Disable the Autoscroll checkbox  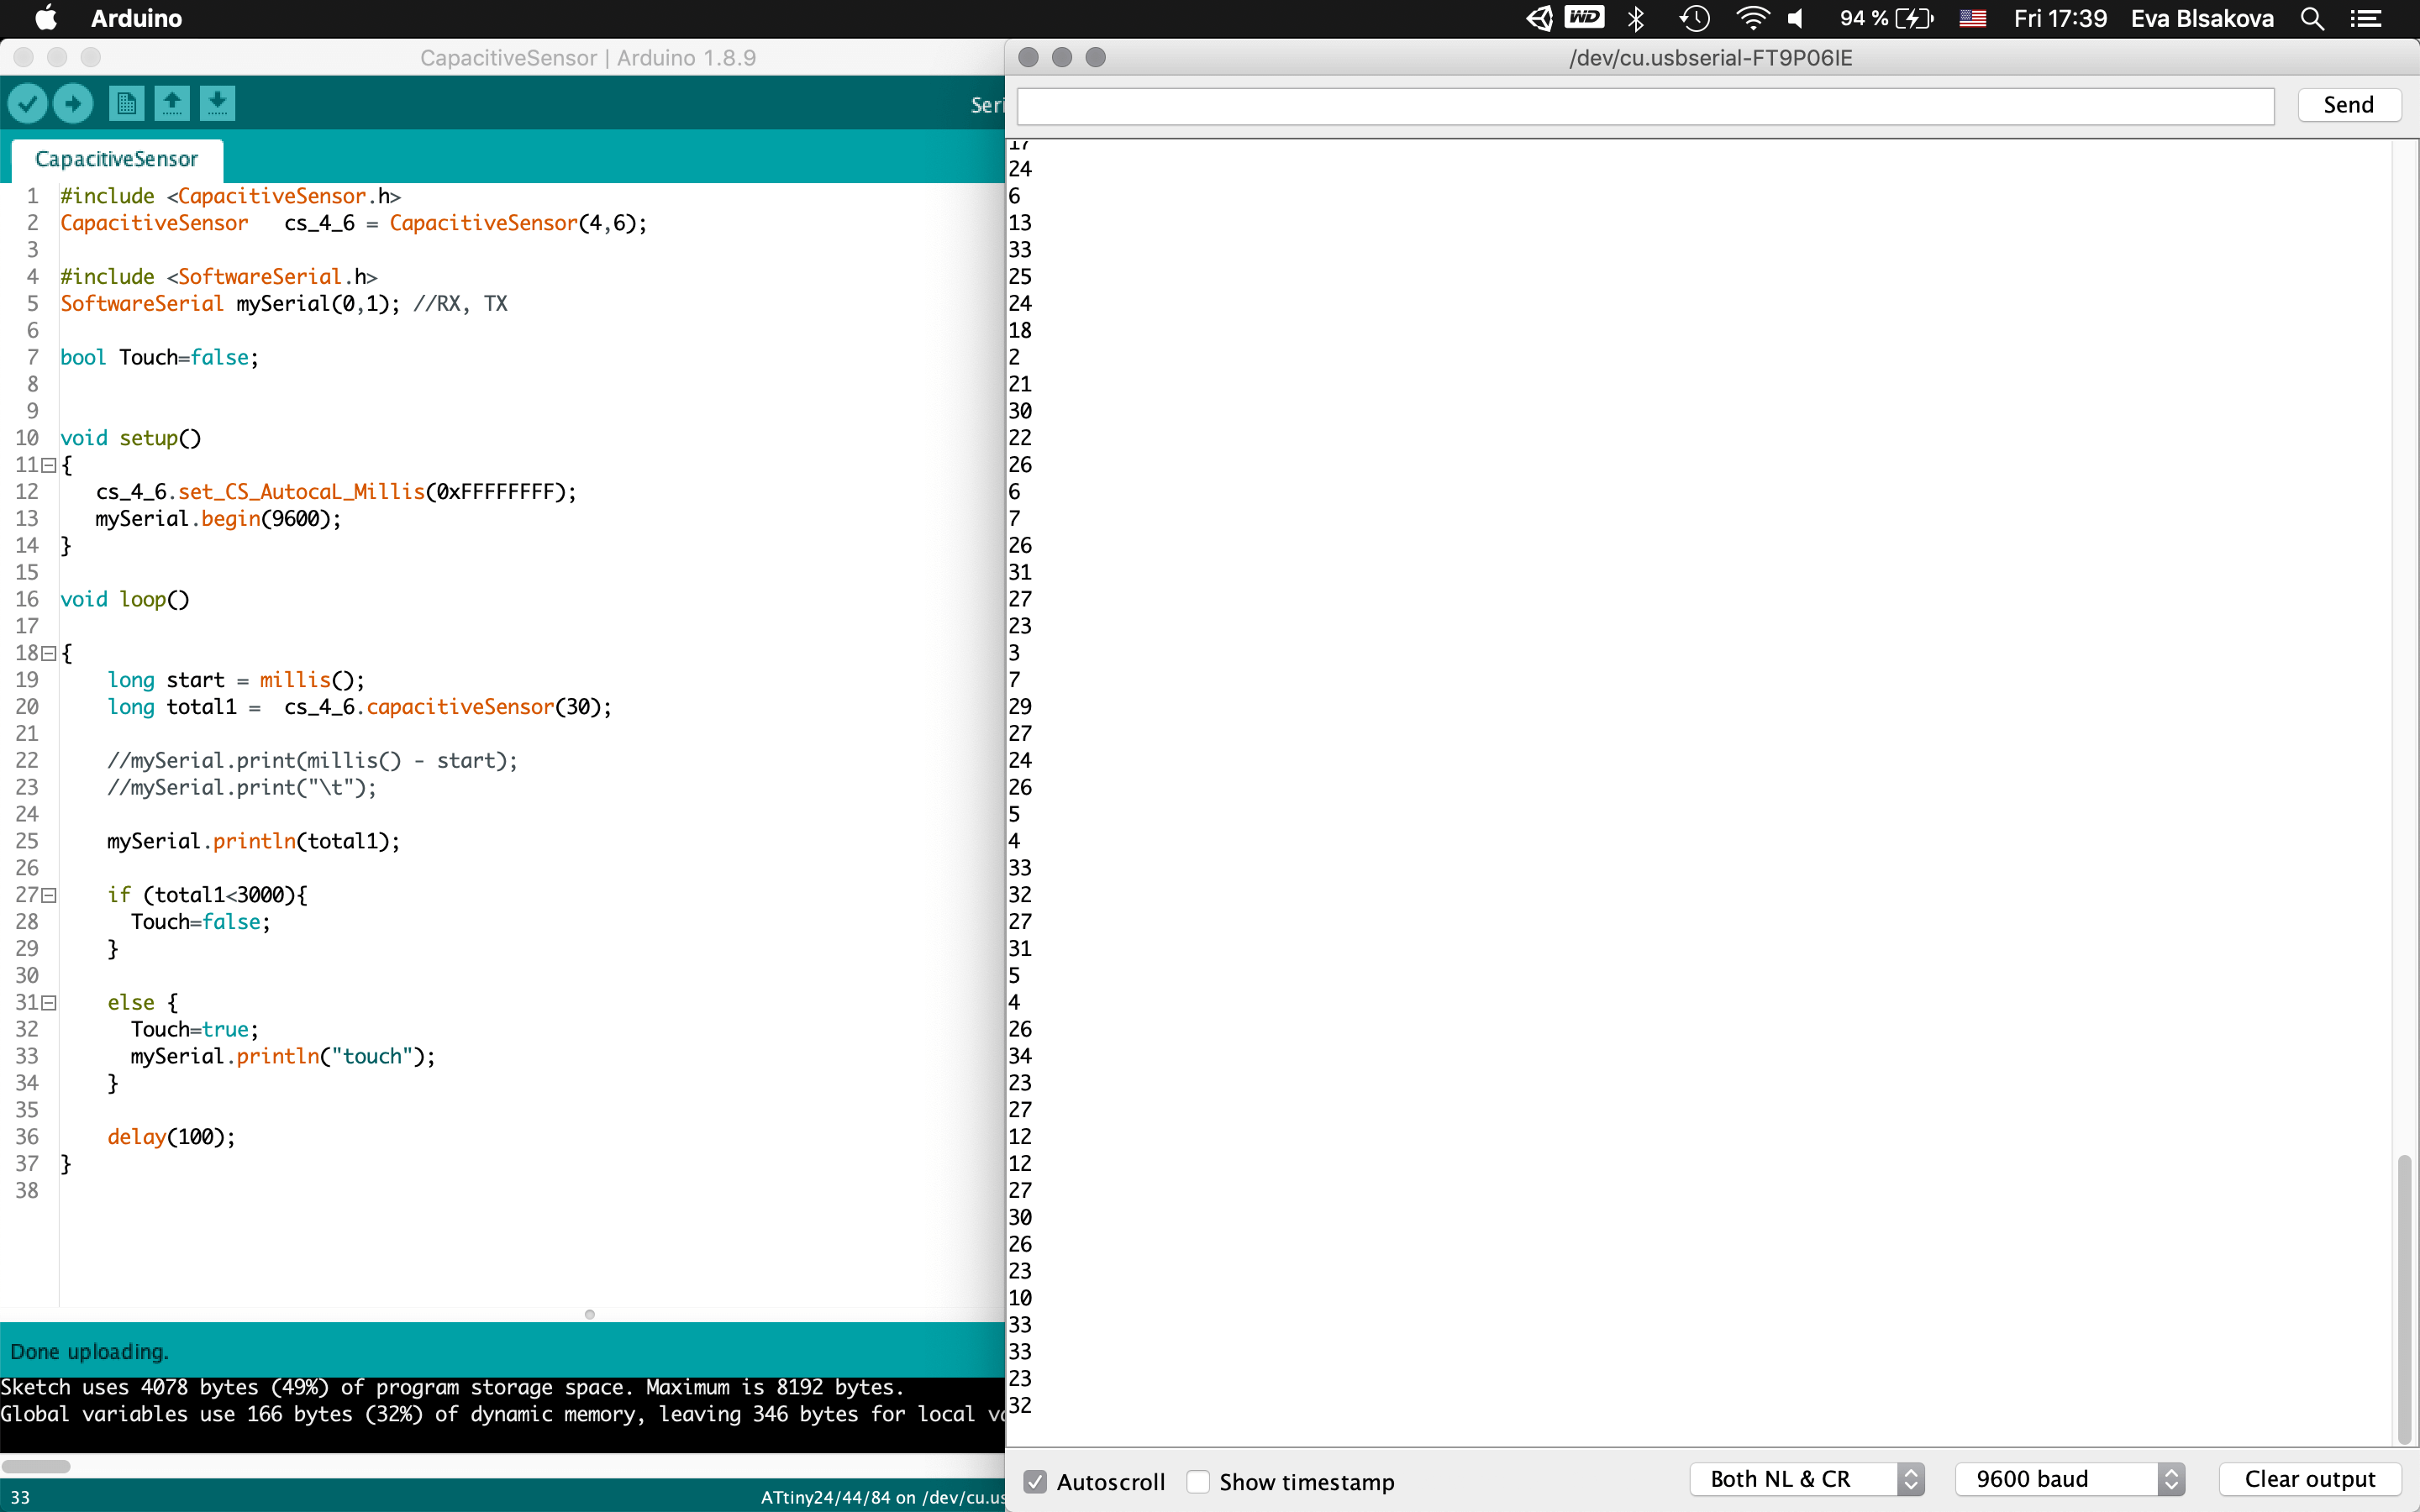[1035, 1481]
